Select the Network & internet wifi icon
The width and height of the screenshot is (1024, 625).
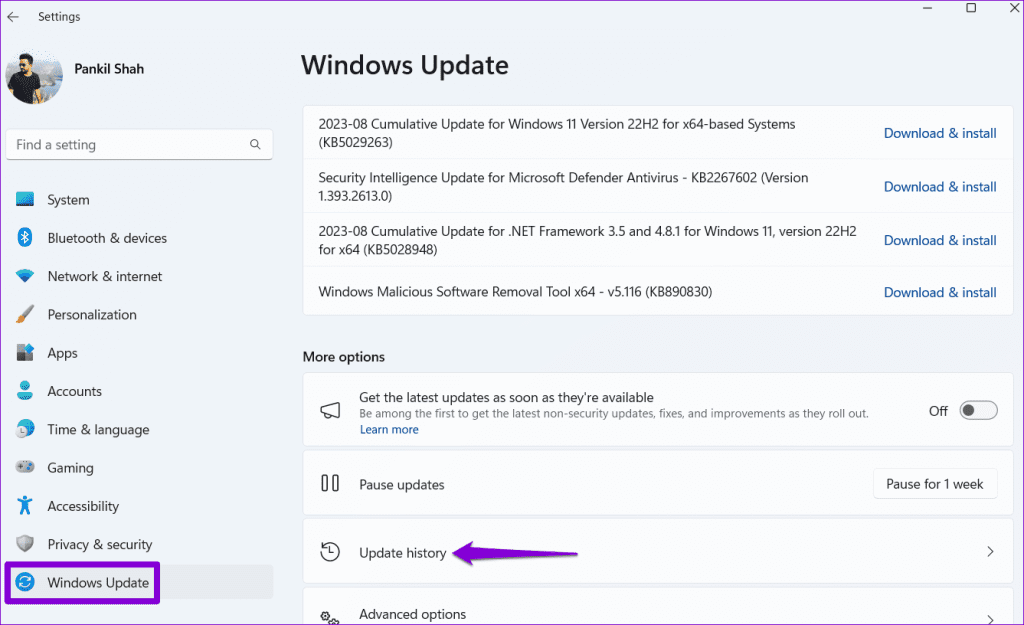tap(26, 276)
